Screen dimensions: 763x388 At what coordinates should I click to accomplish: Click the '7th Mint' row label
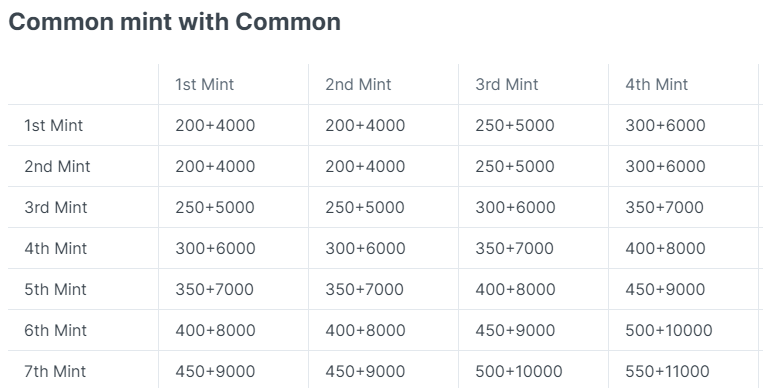[x=55, y=370]
